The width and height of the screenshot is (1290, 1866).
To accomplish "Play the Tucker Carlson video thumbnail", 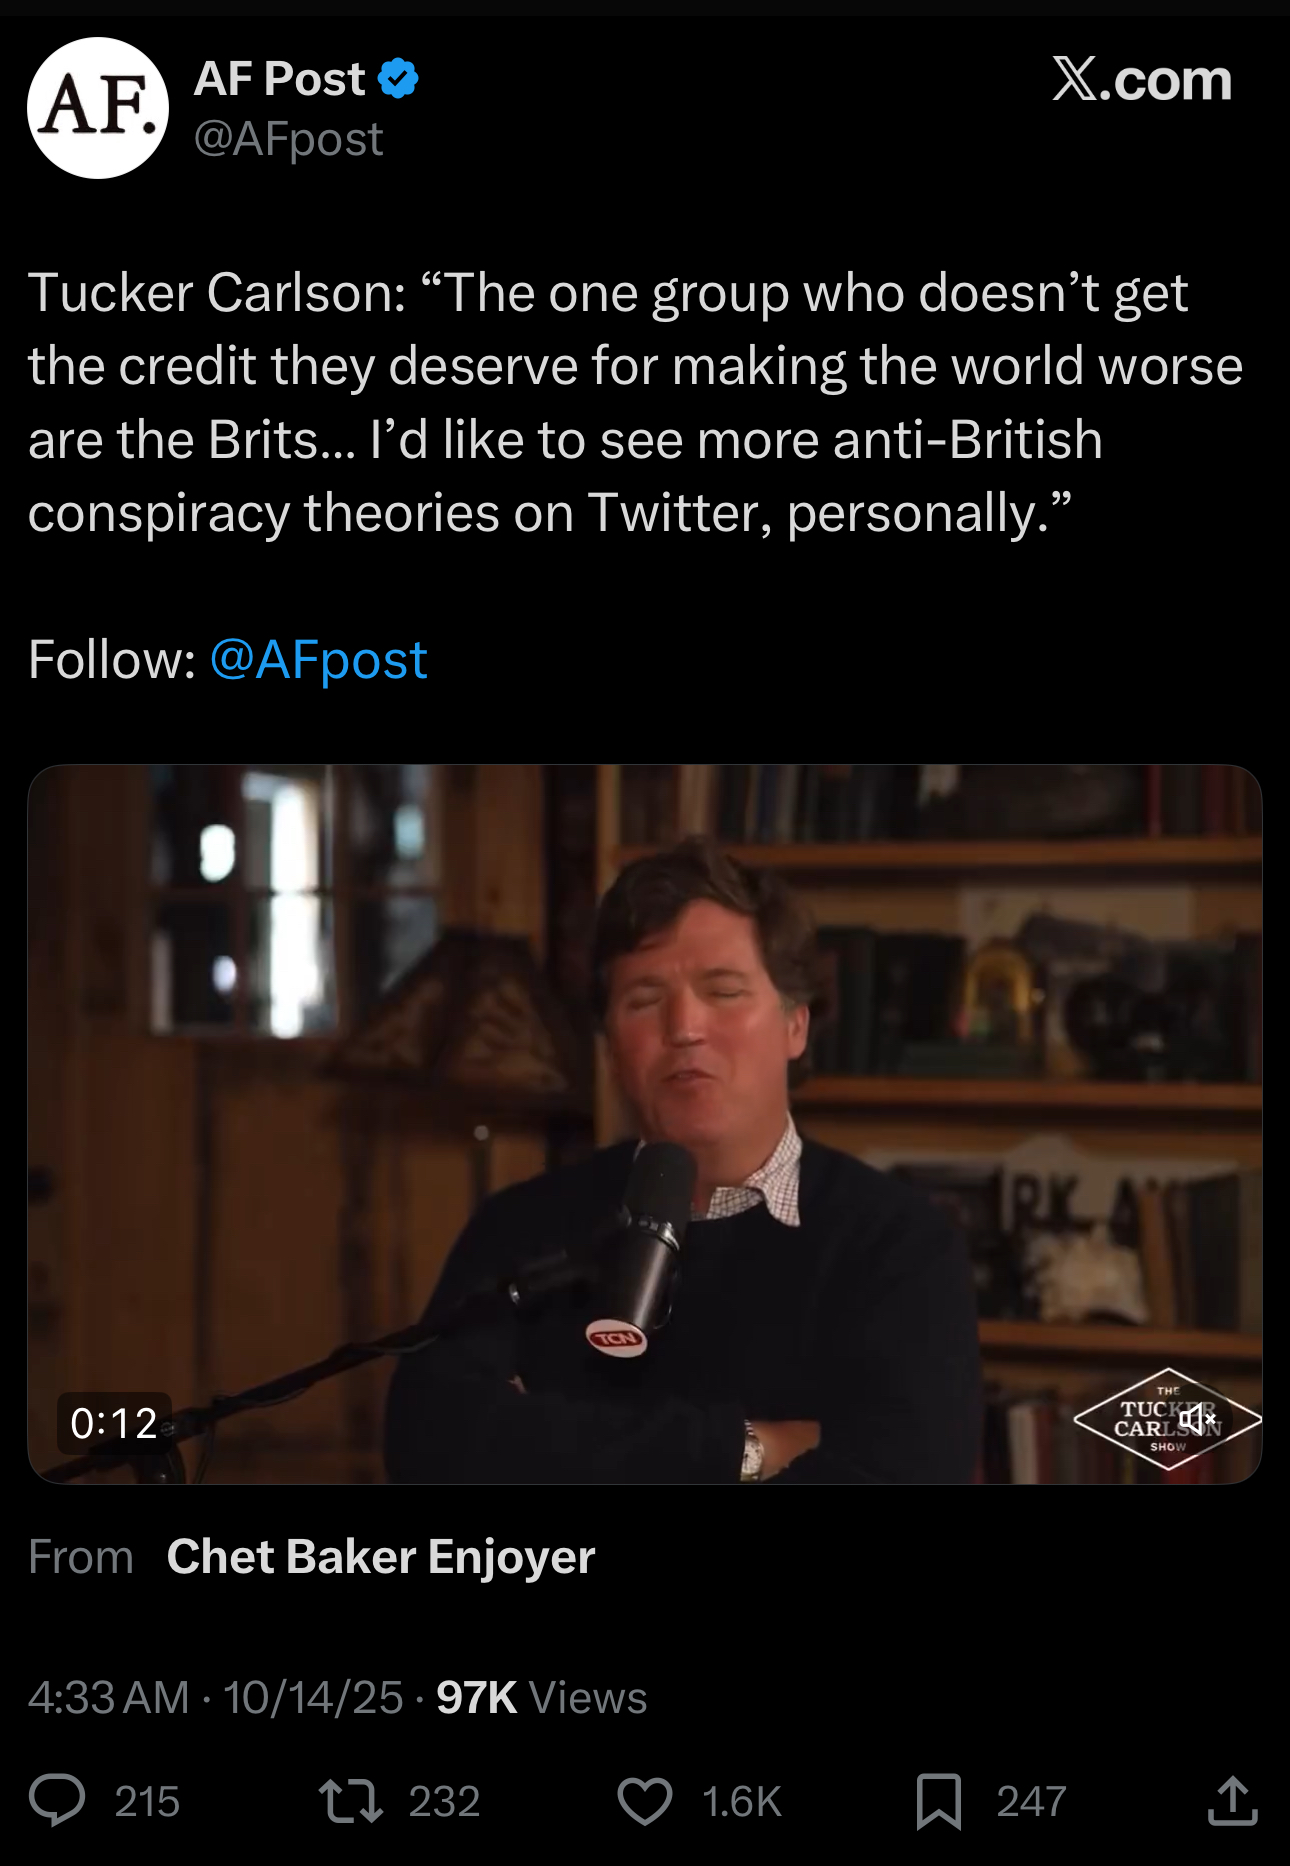I will 645,1124.
